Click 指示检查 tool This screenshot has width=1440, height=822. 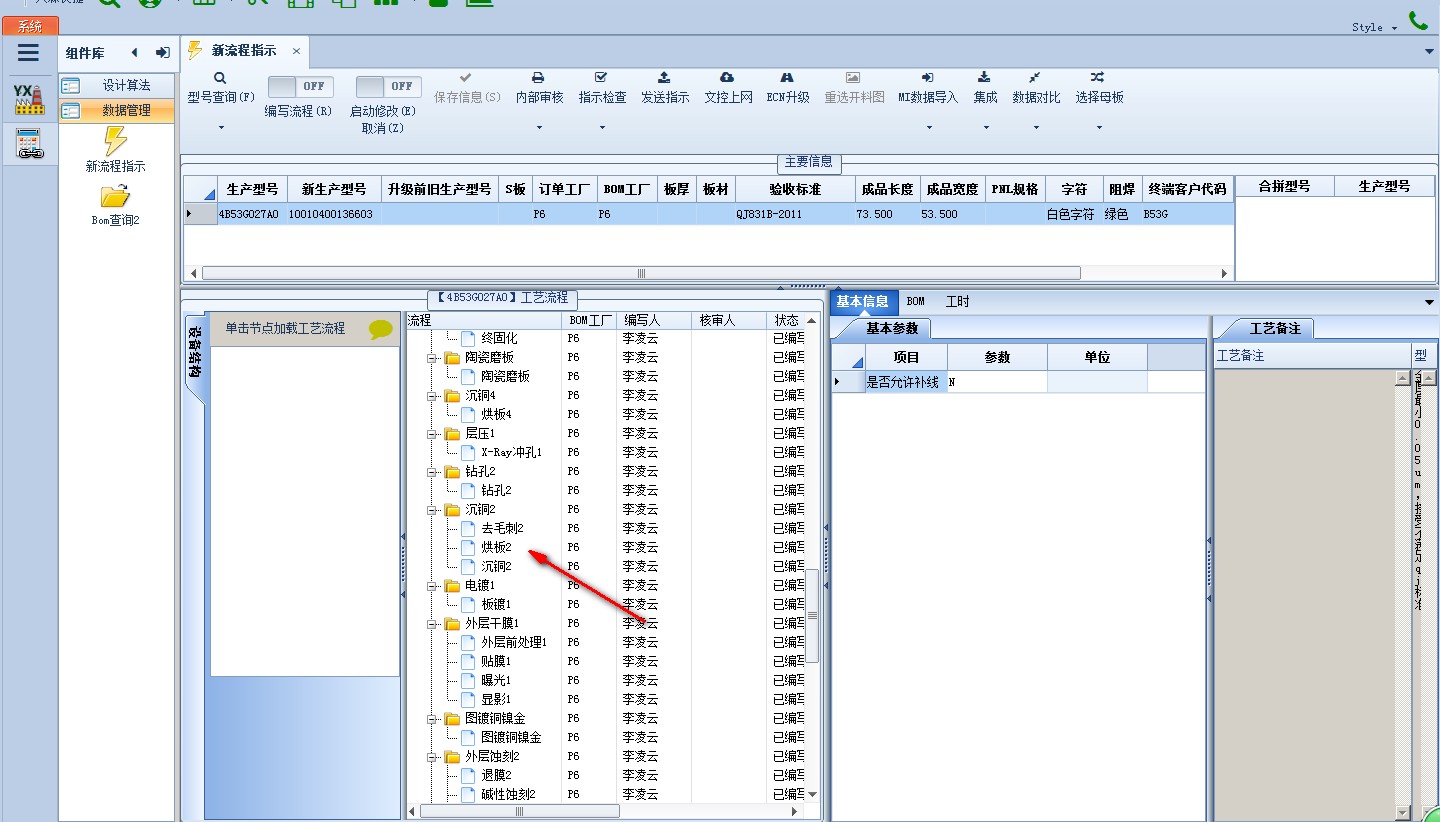pyautogui.click(x=602, y=88)
